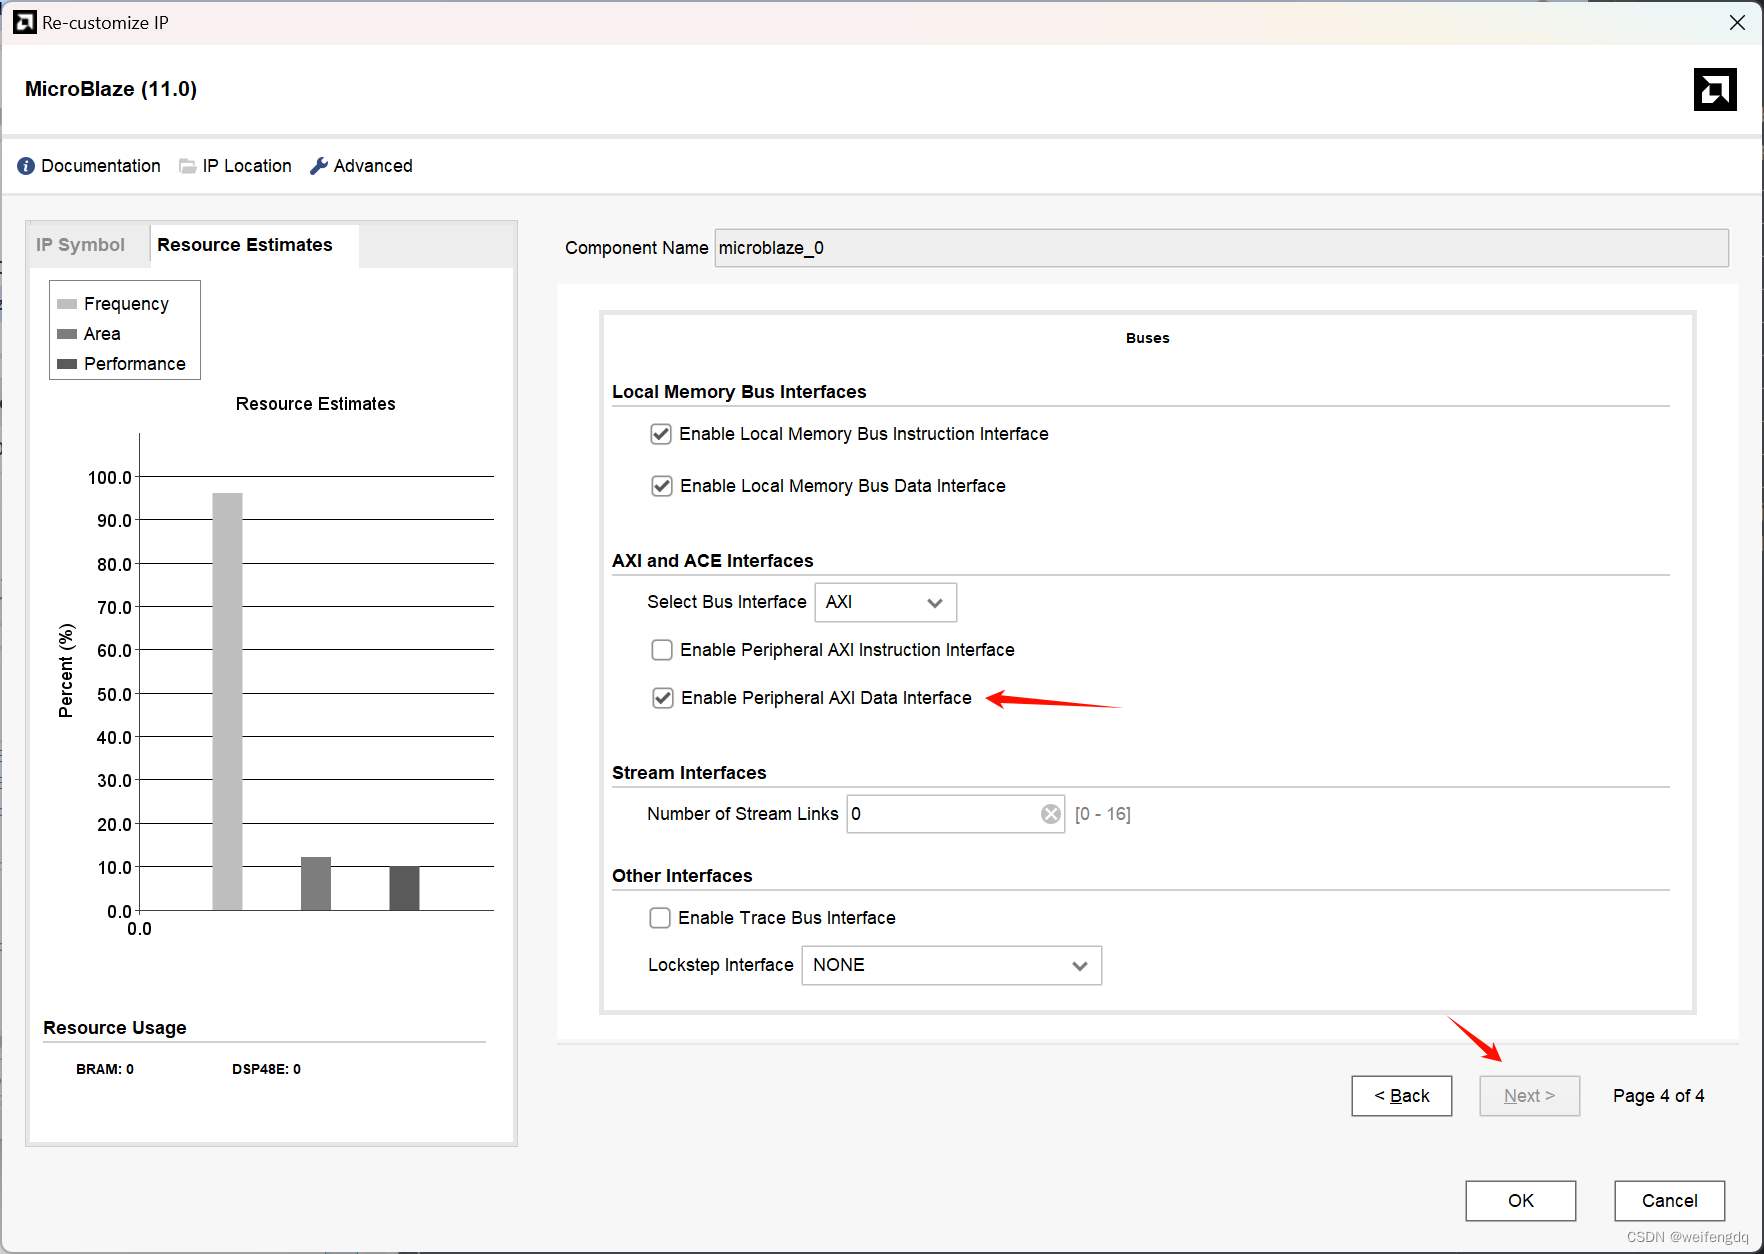
Task: Open the Lockstep Interface NONE dropdown
Action: point(952,965)
